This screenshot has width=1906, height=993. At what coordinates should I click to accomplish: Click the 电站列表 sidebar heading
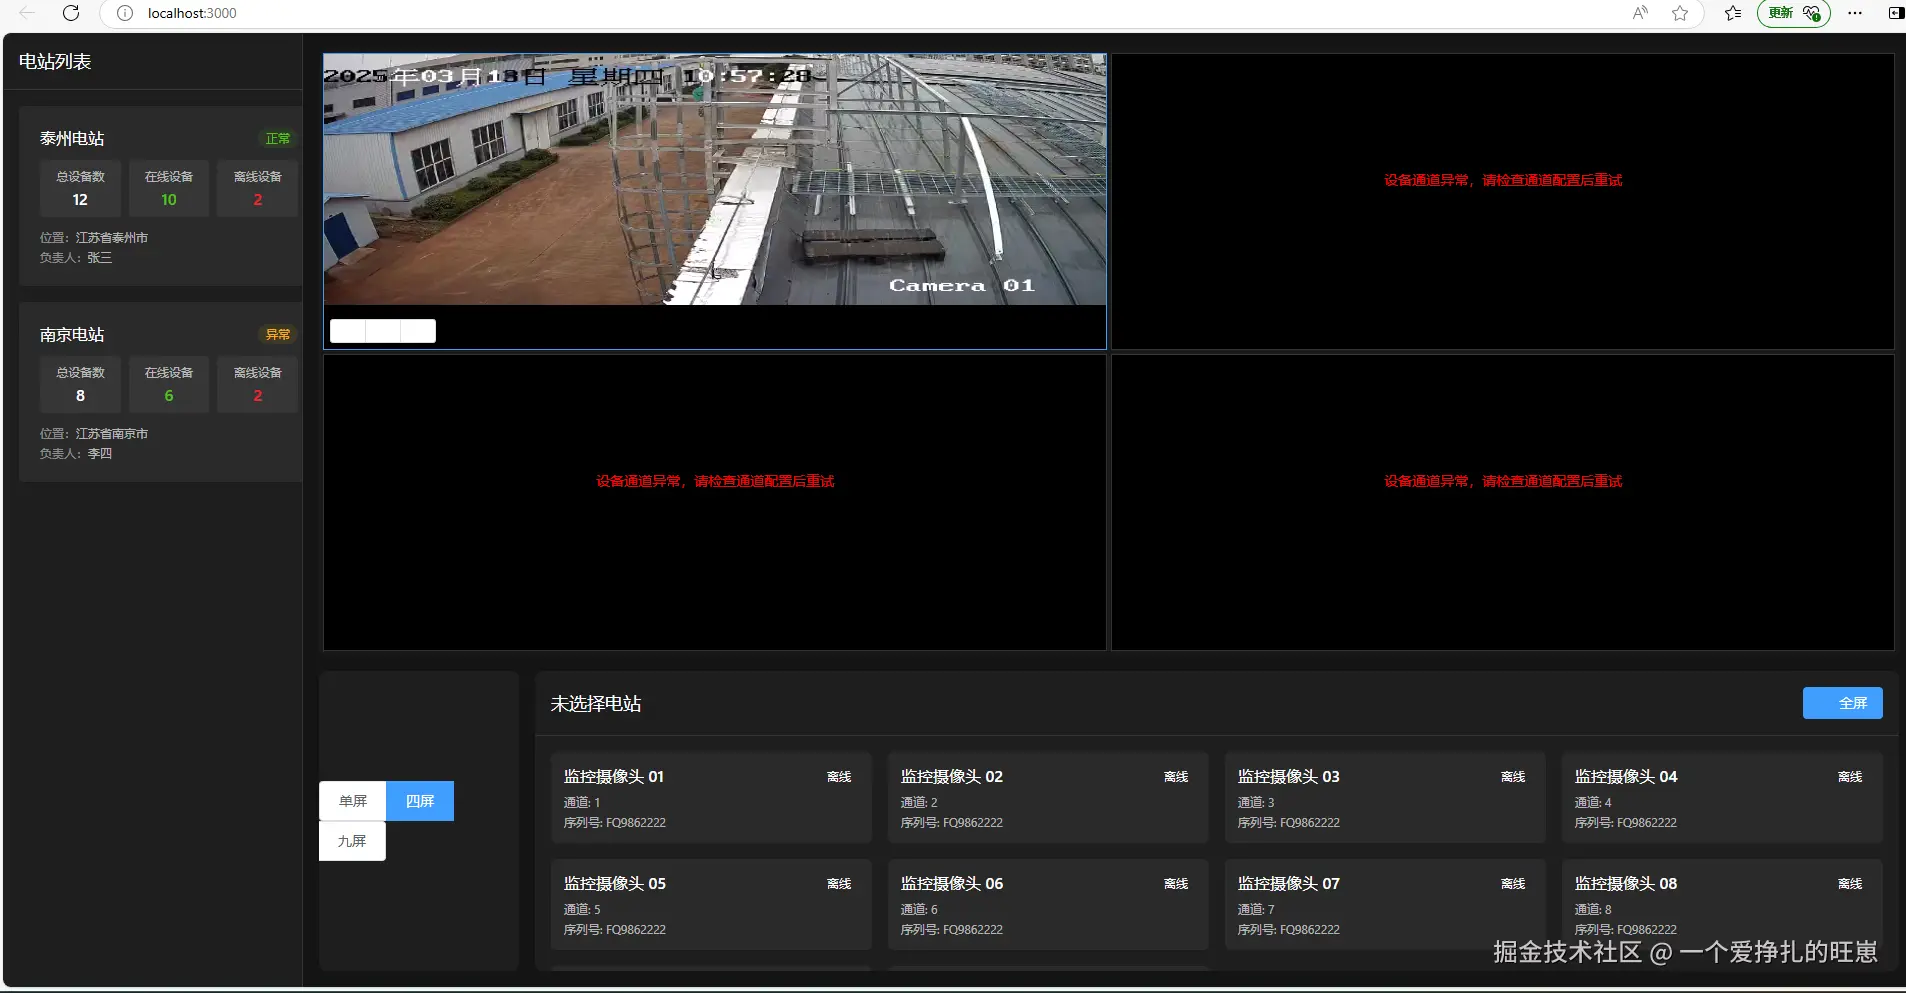pos(55,62)
